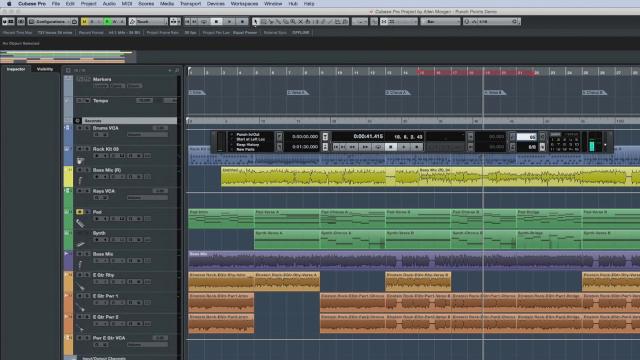This screenshot has height=360, width=640.
Task: Solo the Bass Mic (R) track
Action: (87, 170)
